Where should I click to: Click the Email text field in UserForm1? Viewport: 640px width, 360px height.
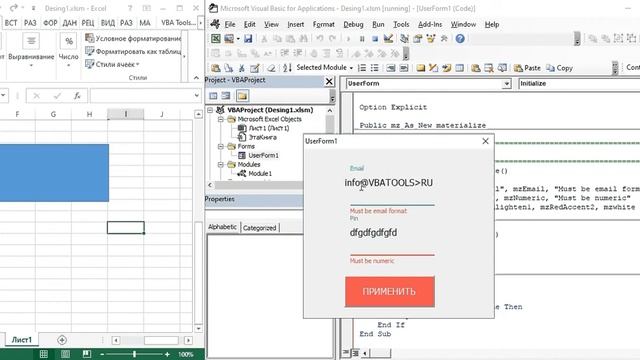tap(390, 183)
